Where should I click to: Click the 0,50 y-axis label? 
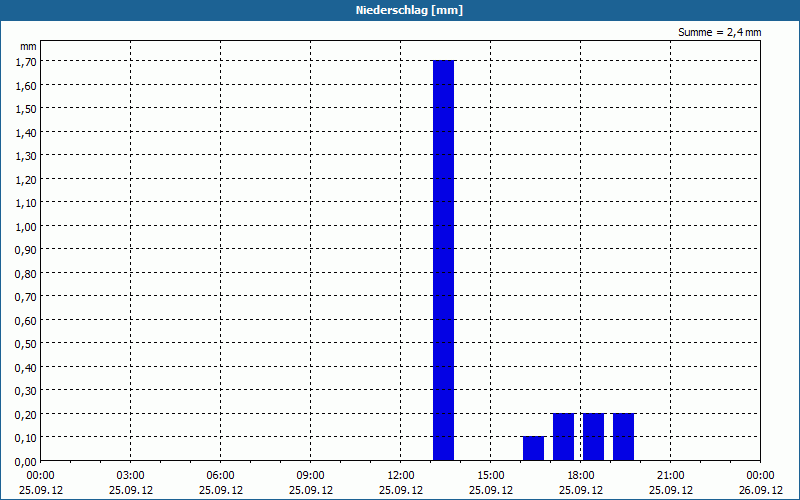[26, 344]
